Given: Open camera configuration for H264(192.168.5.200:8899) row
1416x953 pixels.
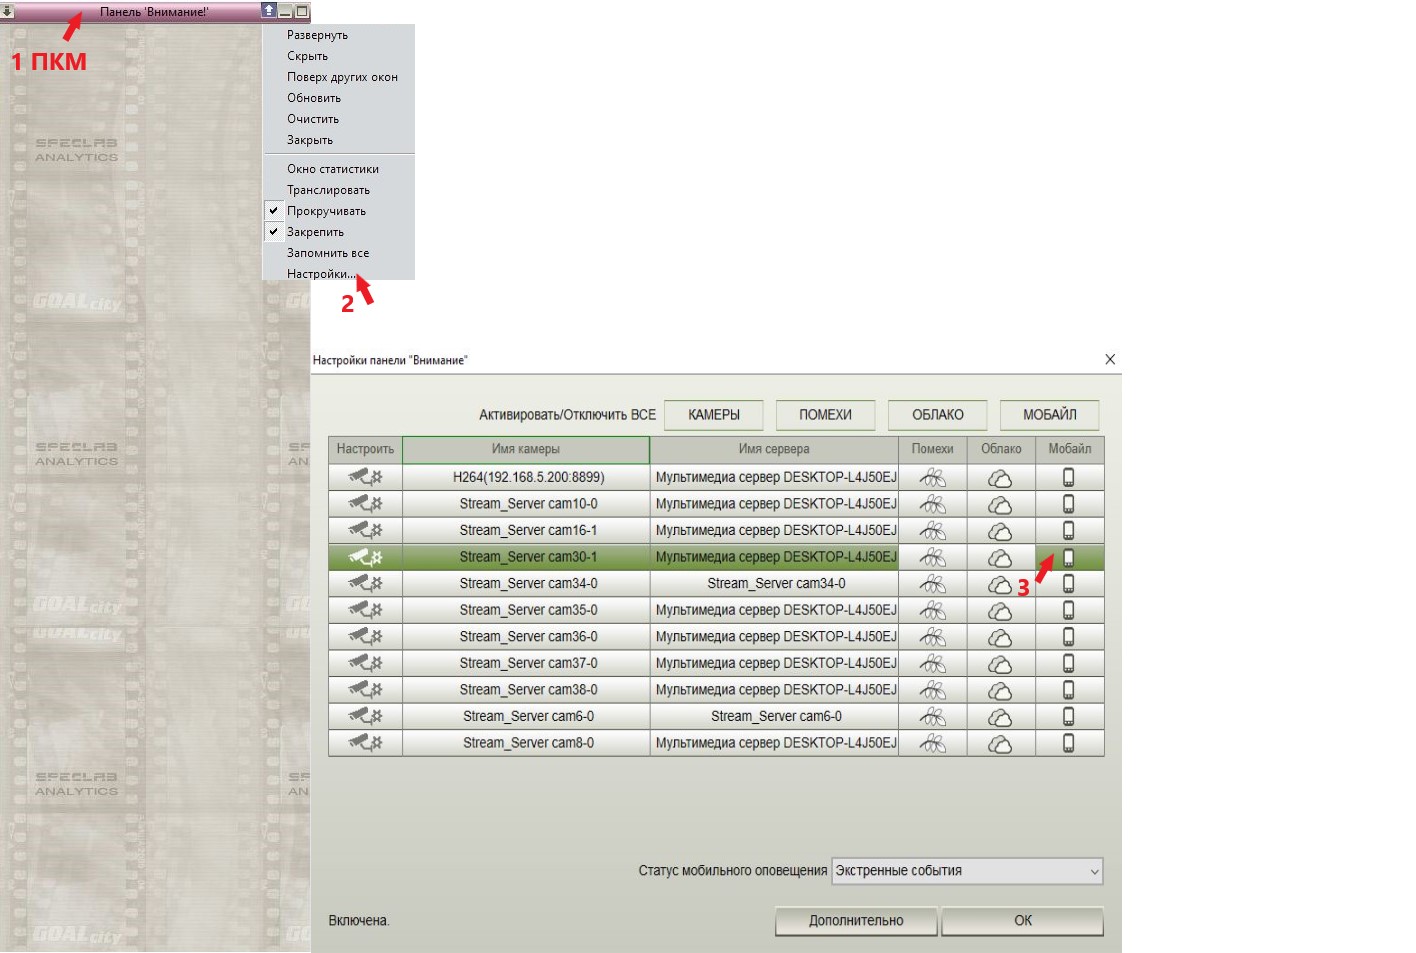Looking at the screenshot, I should [365, 477].
